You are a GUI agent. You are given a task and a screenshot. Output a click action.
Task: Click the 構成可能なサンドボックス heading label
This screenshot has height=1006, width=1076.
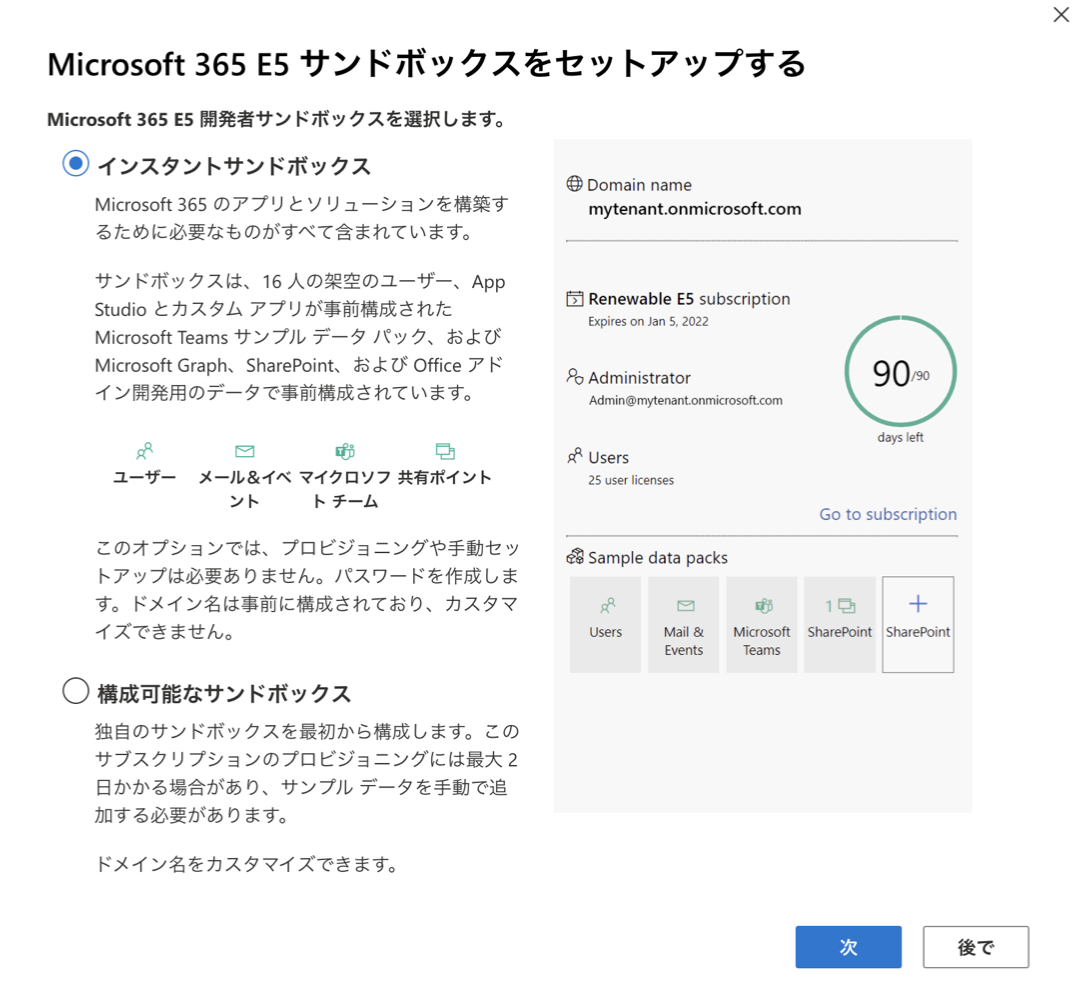(x=224, y=694)
